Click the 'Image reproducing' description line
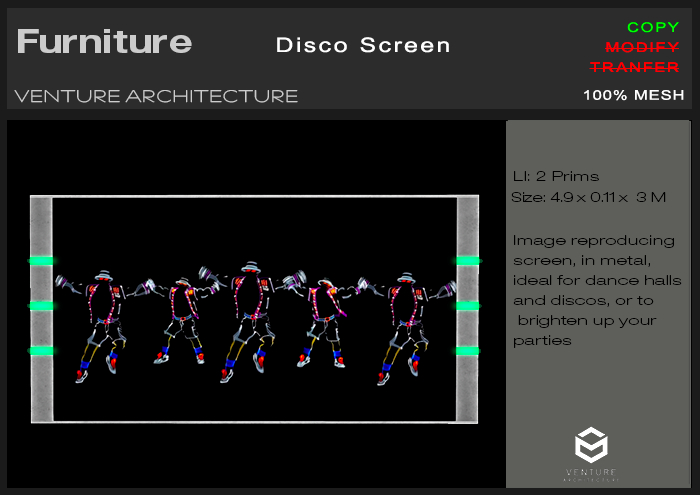 click(593, 241)
